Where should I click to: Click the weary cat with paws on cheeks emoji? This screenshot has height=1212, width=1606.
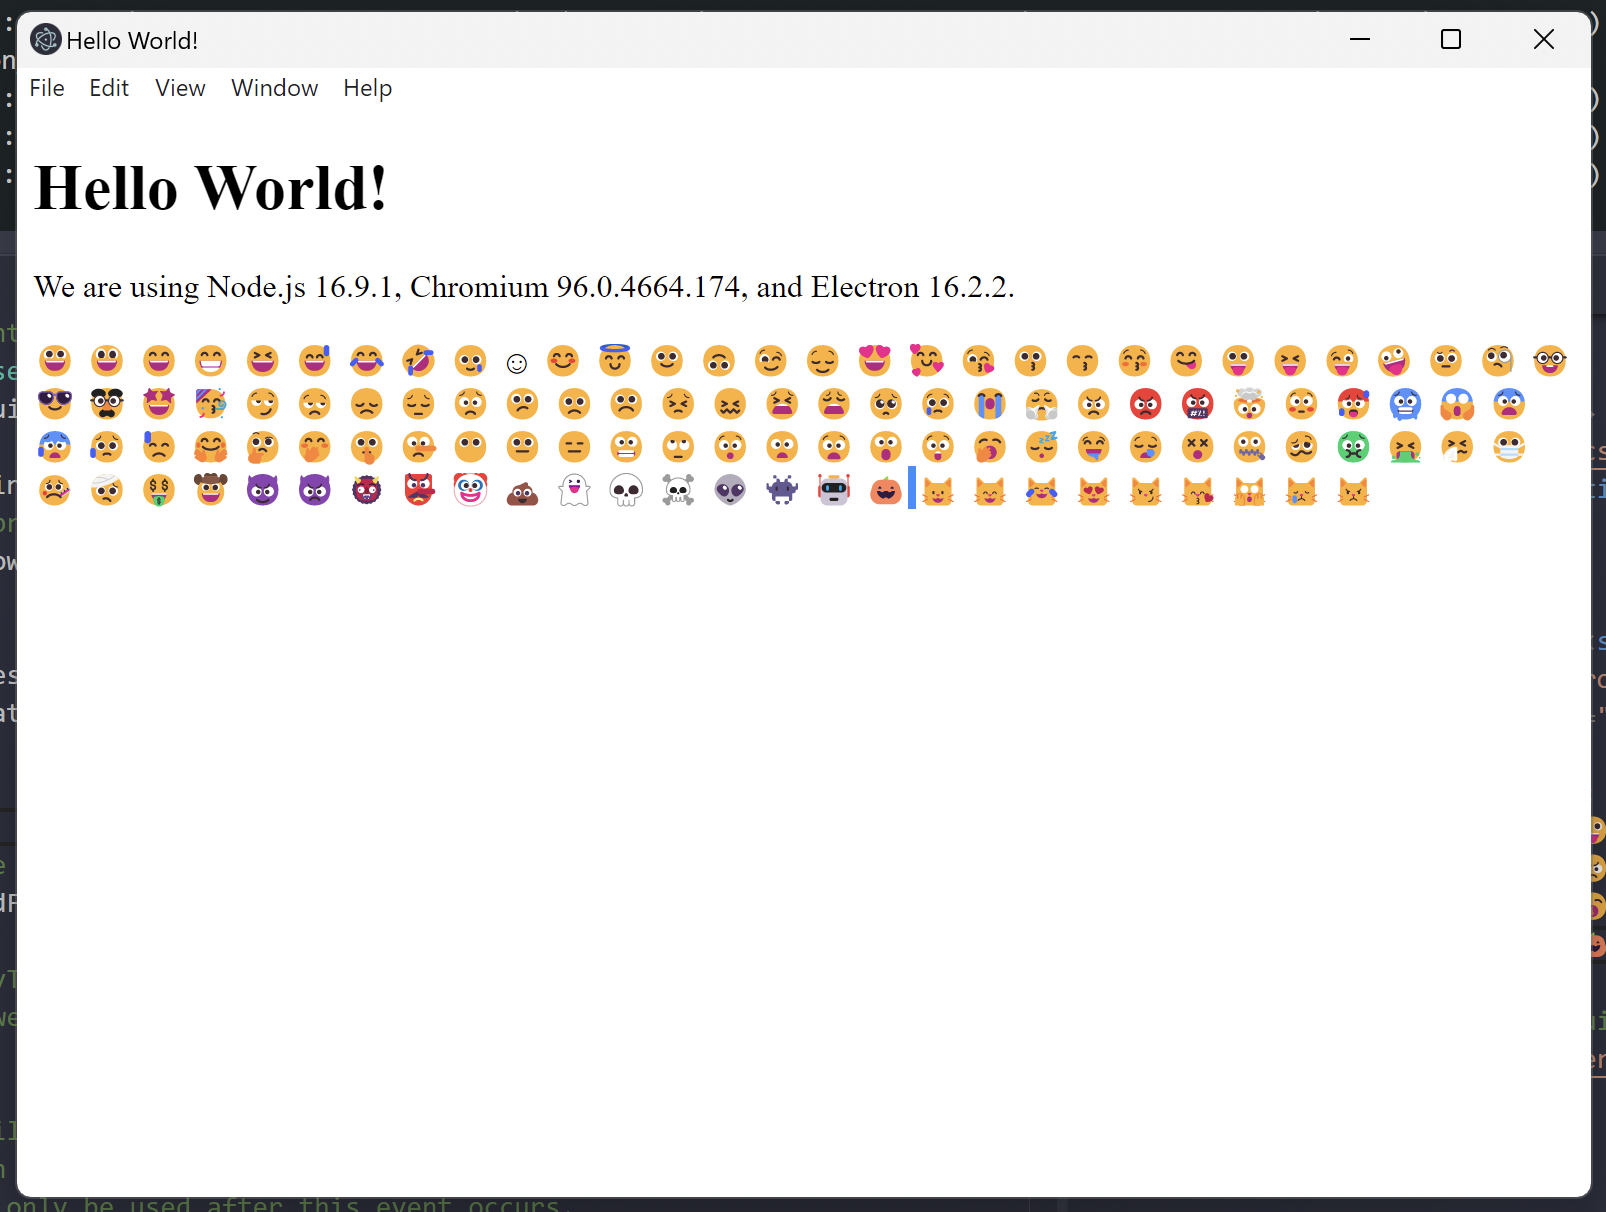pyautogui.click(x=1250, y=491)
